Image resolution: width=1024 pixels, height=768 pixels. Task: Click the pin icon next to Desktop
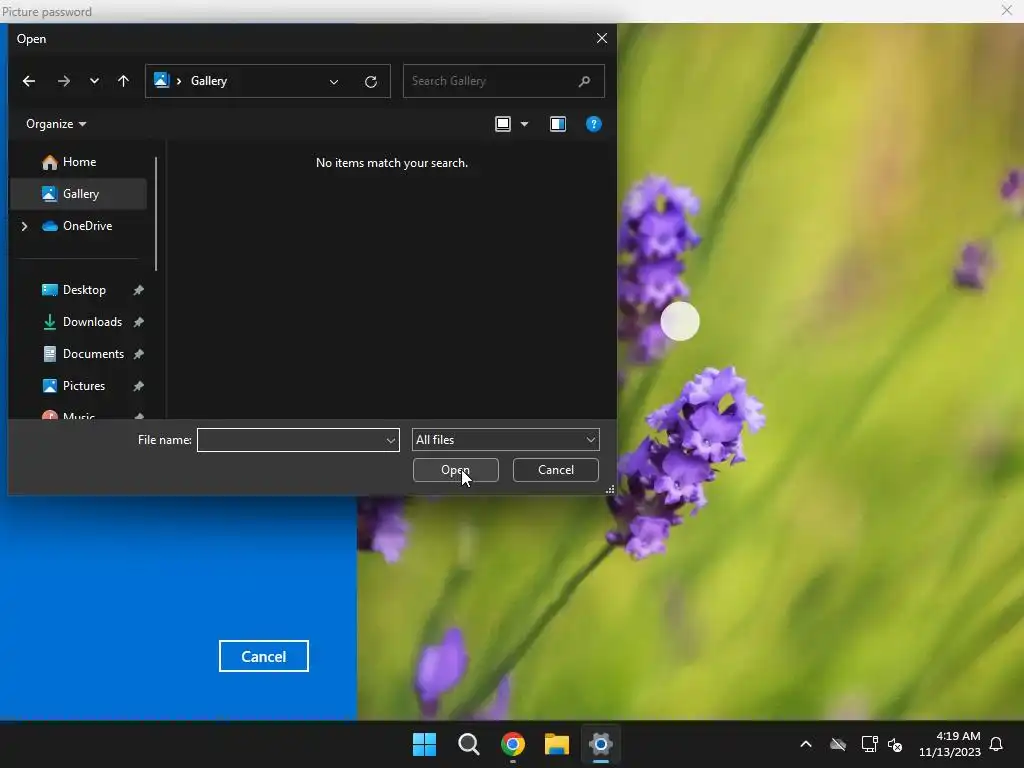click(138, 290)
